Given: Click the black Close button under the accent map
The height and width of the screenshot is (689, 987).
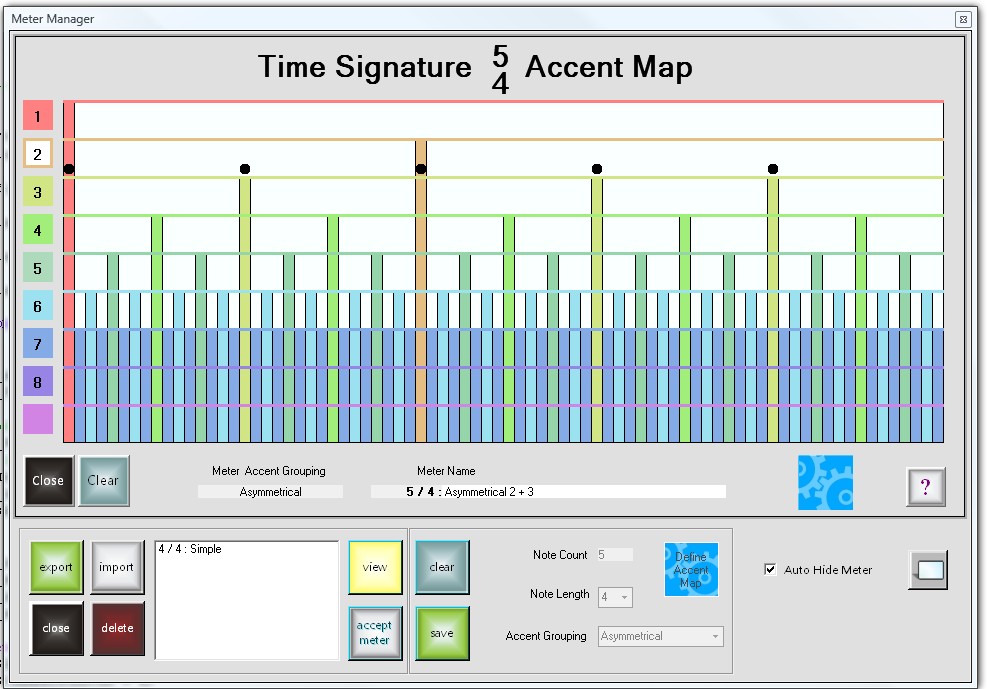Looking at the screenshot, I should [x=48, y=480].
